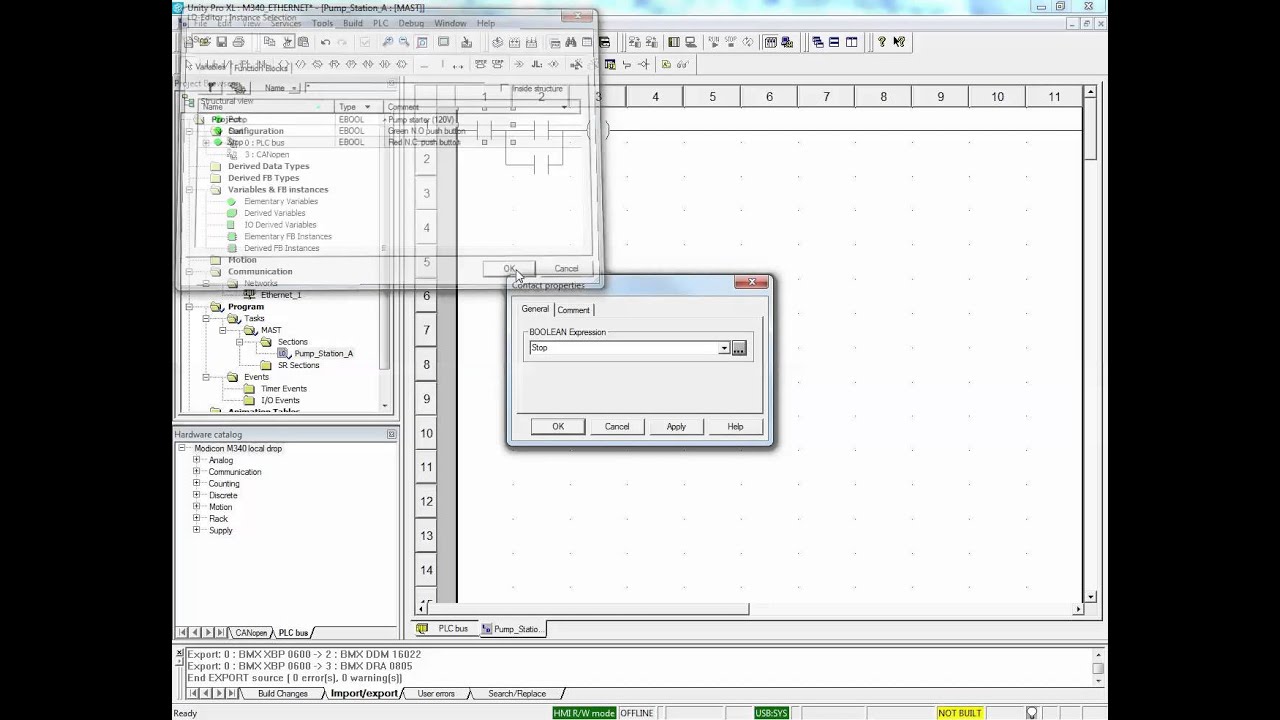Screen dimensions: 1280x720
Task: Open the Build Changes output tab
Action: [283, 693]
